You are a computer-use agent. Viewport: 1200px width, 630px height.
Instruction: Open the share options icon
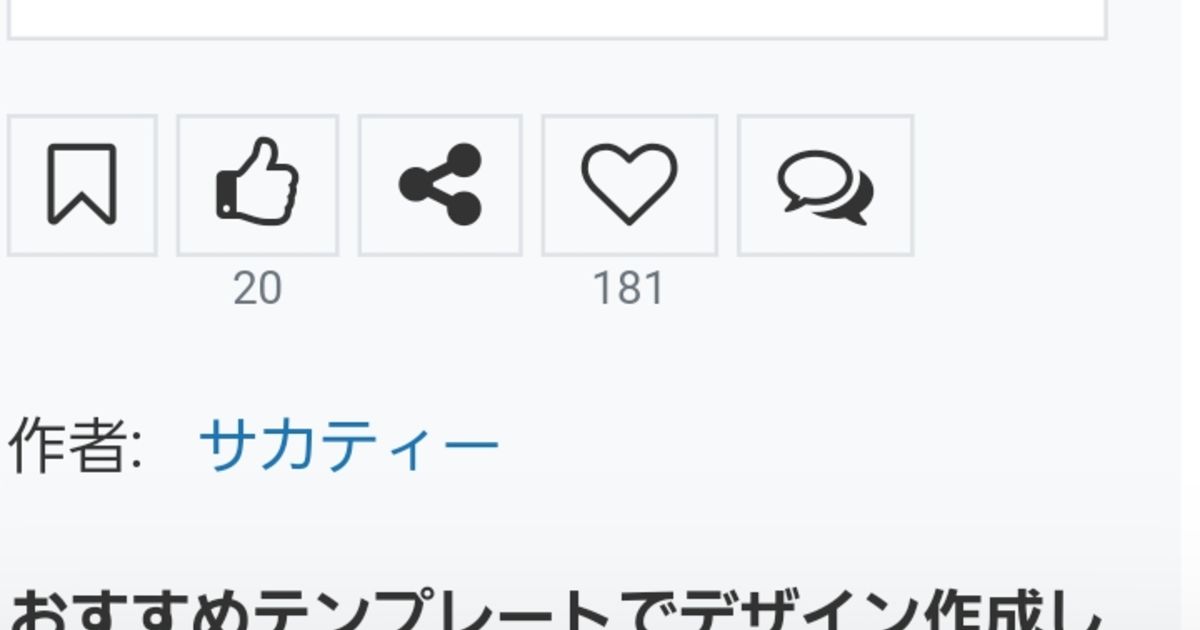coord(440,185)
